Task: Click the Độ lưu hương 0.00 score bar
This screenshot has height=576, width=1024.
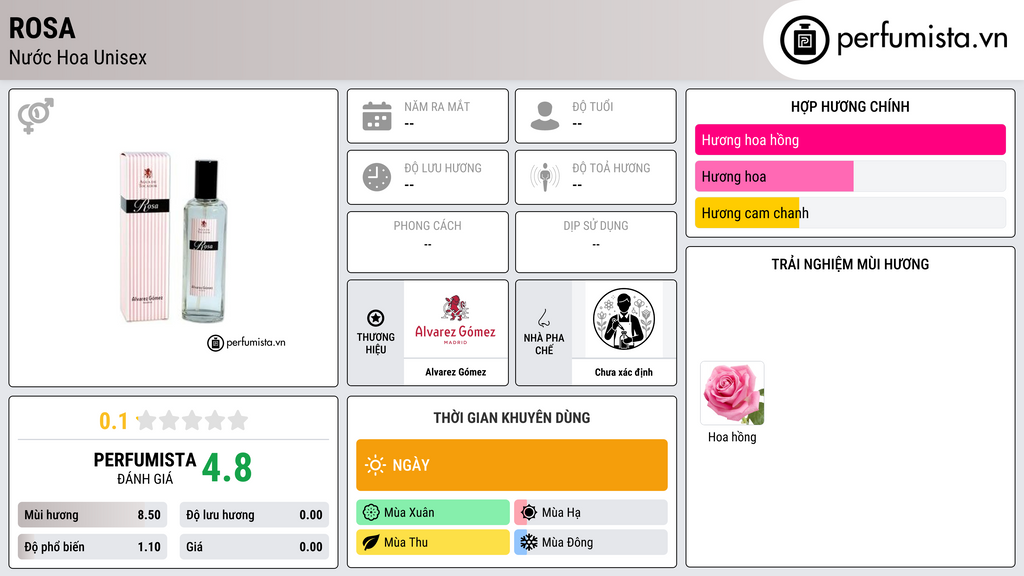Action: point(254,515)
